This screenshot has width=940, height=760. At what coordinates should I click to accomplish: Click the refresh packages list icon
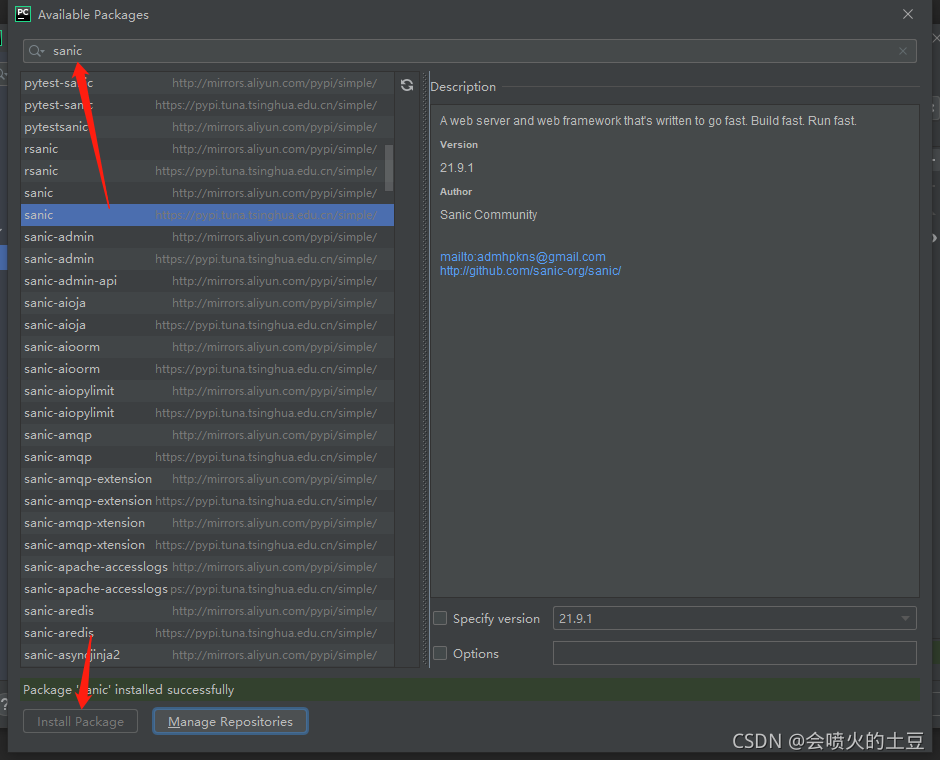[x=407, y=85]
